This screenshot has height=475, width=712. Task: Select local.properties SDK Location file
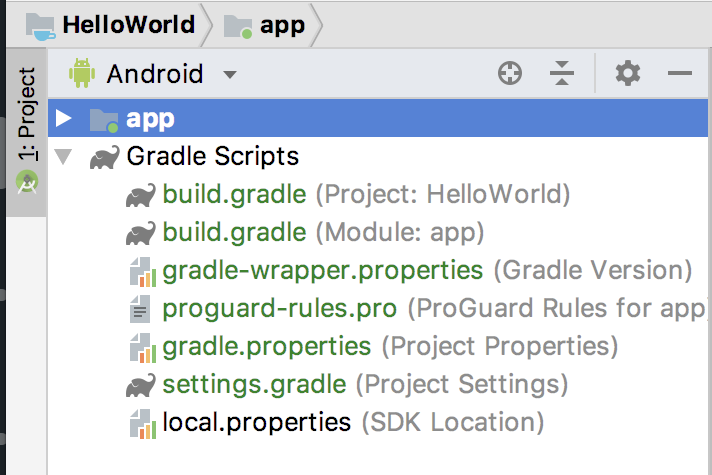pyautogui.click(x=256, y=422)
